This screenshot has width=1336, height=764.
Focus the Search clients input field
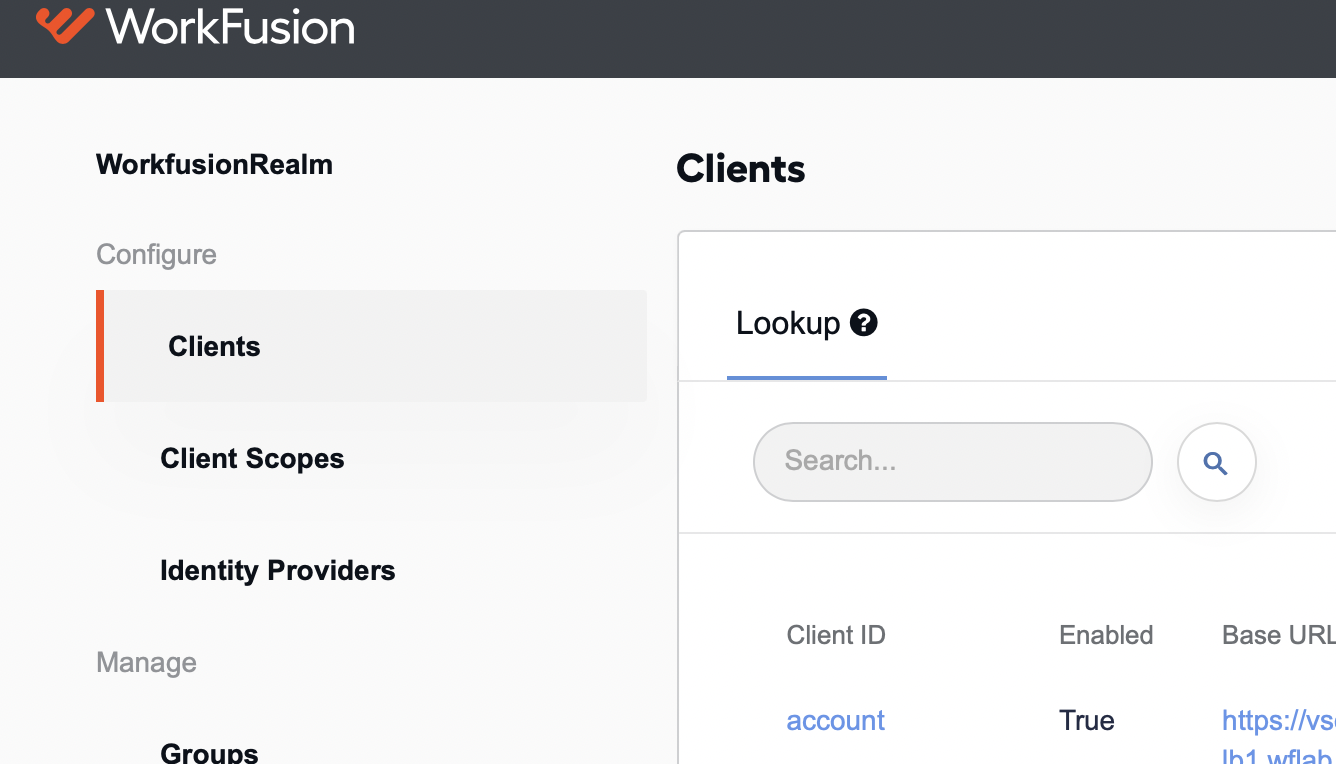[x=952, y=461]
